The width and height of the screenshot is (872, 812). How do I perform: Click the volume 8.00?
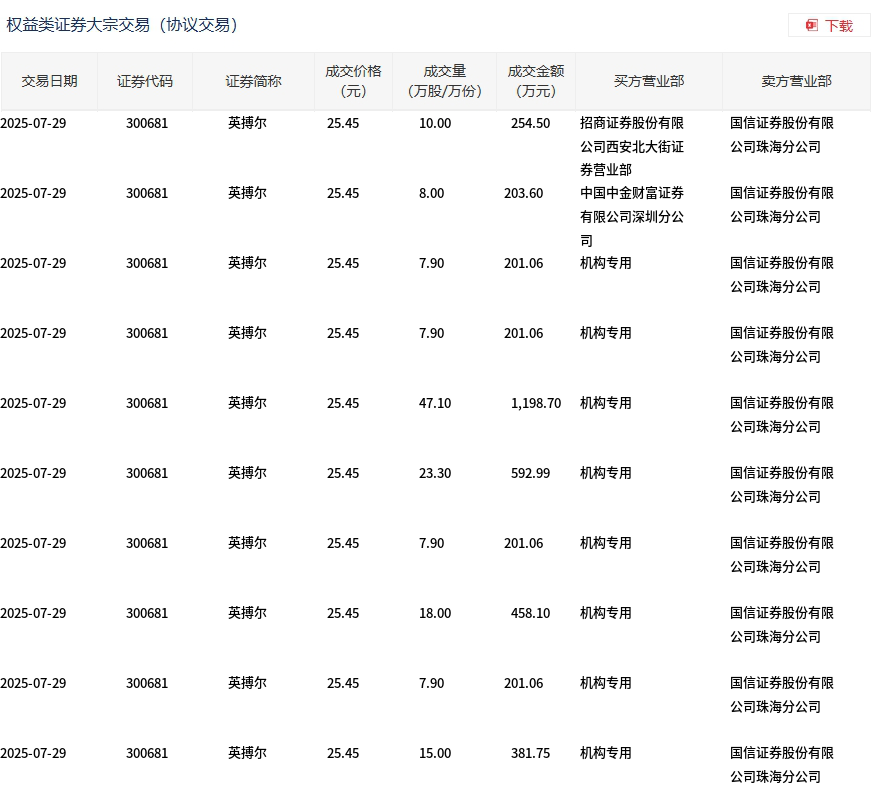click(x=432, y=194)
